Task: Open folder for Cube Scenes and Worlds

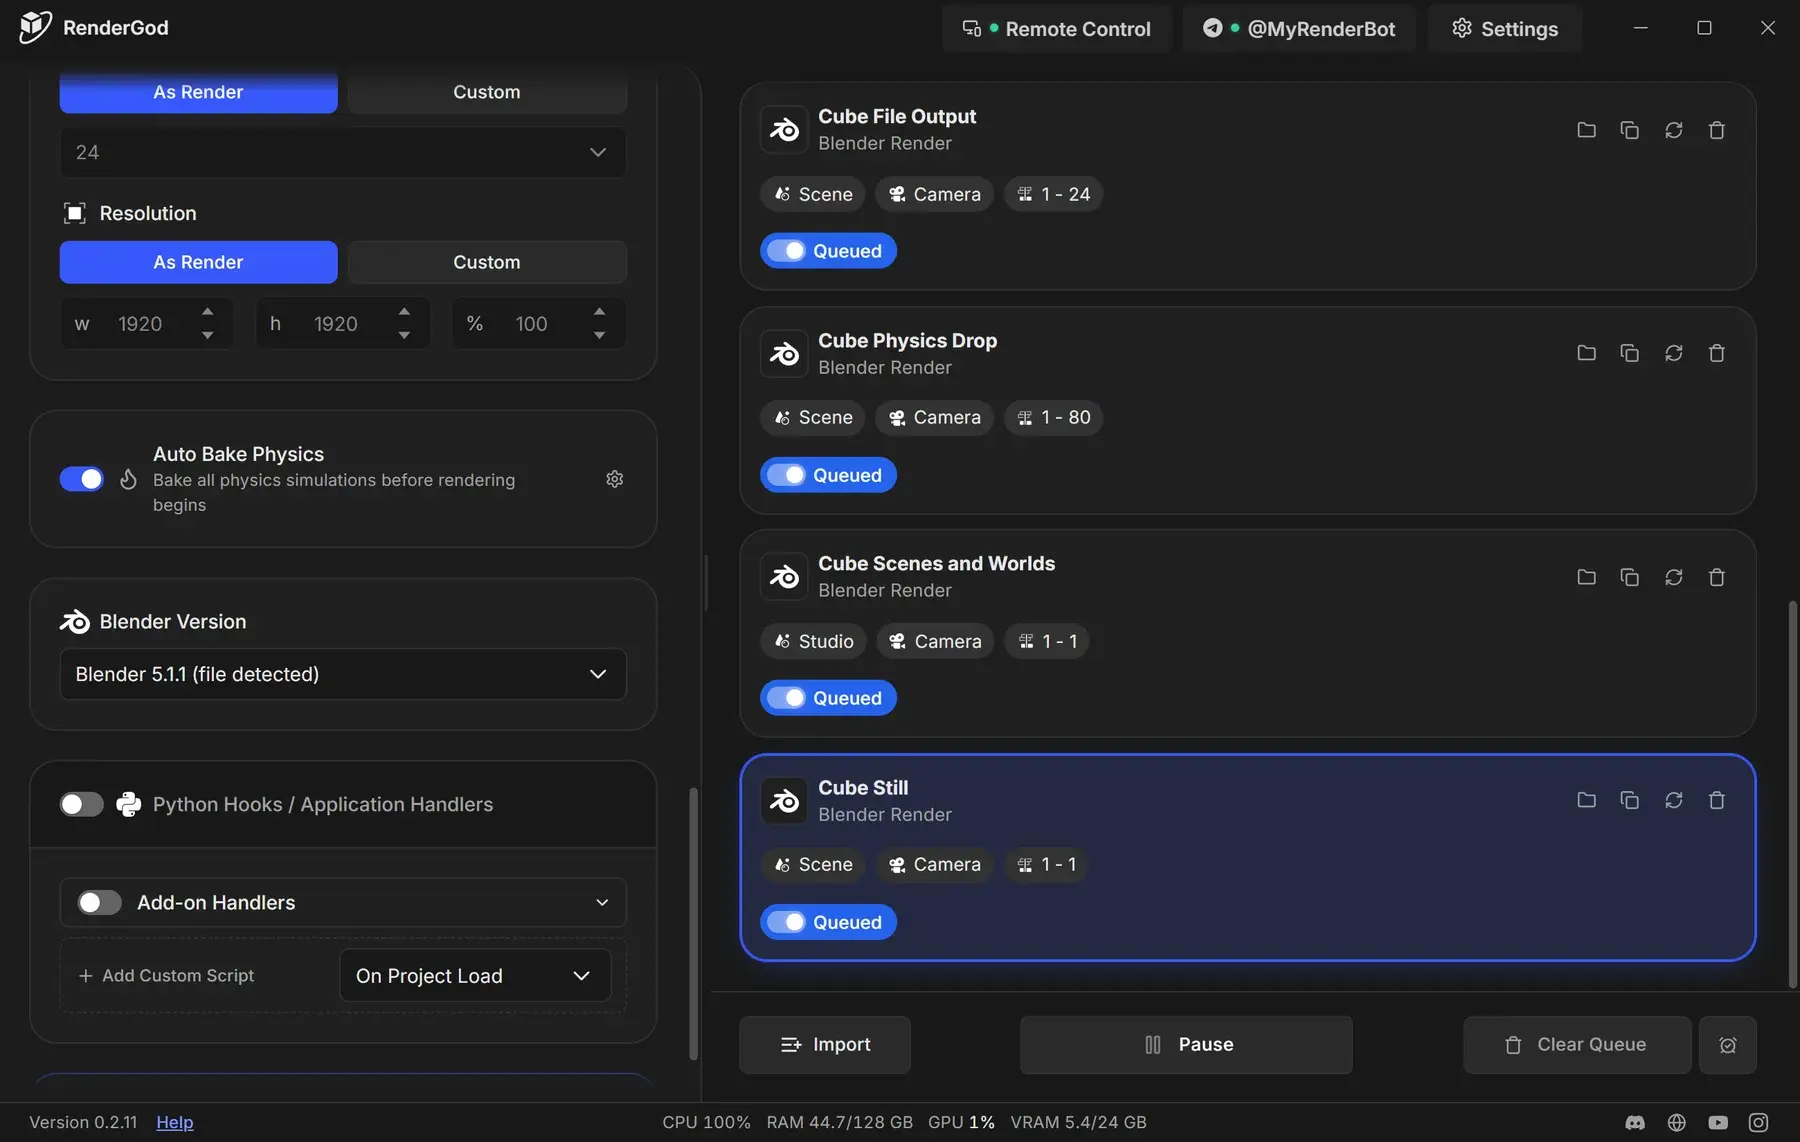Action: click(1586, 577)
